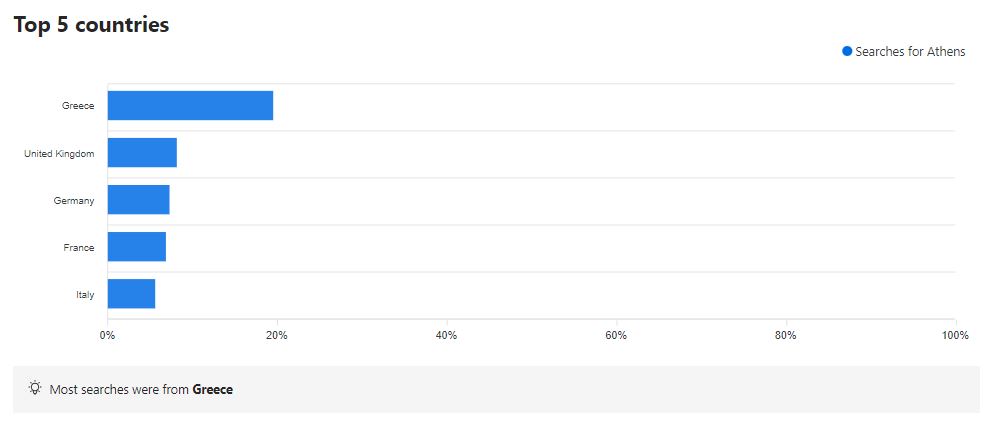Click the 100% axis tick label
The image size is (989, 433).
(954, 335)
